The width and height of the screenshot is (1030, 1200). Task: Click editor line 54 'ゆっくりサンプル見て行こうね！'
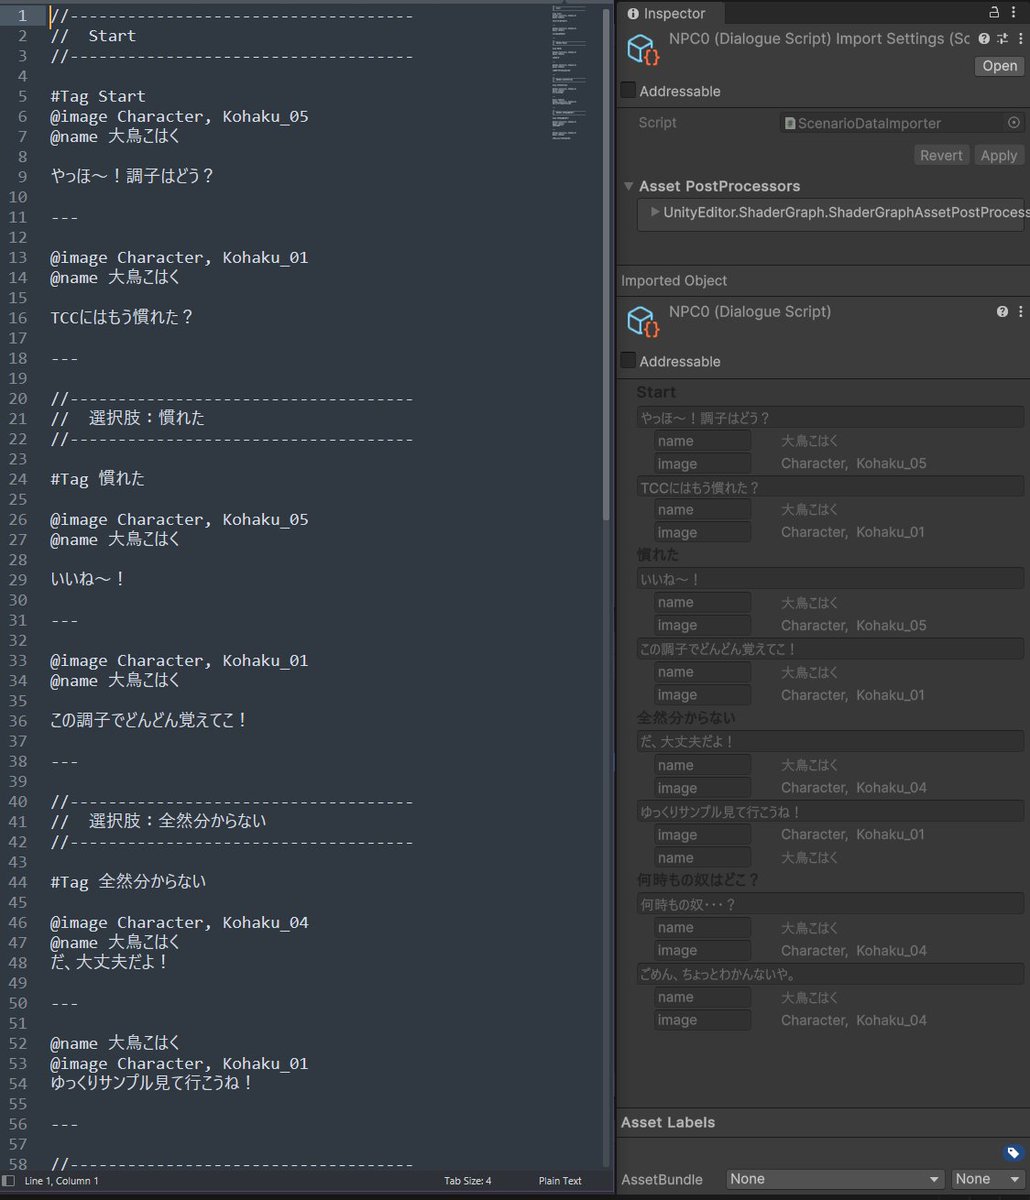[152, 1083]
